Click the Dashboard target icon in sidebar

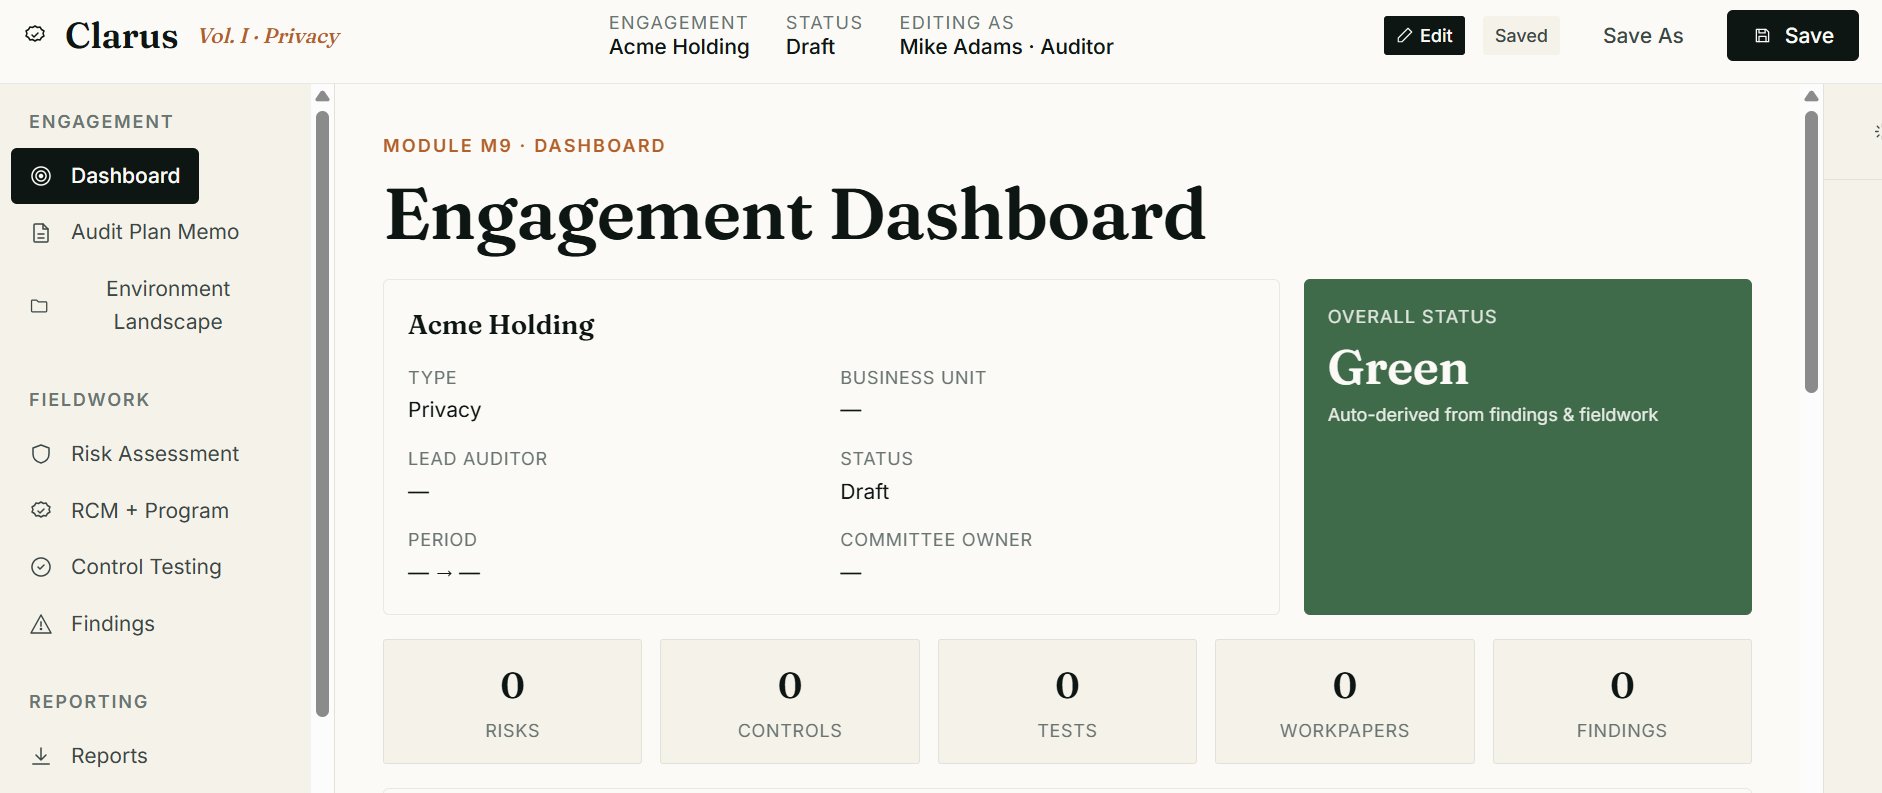[x=41, y=176]
